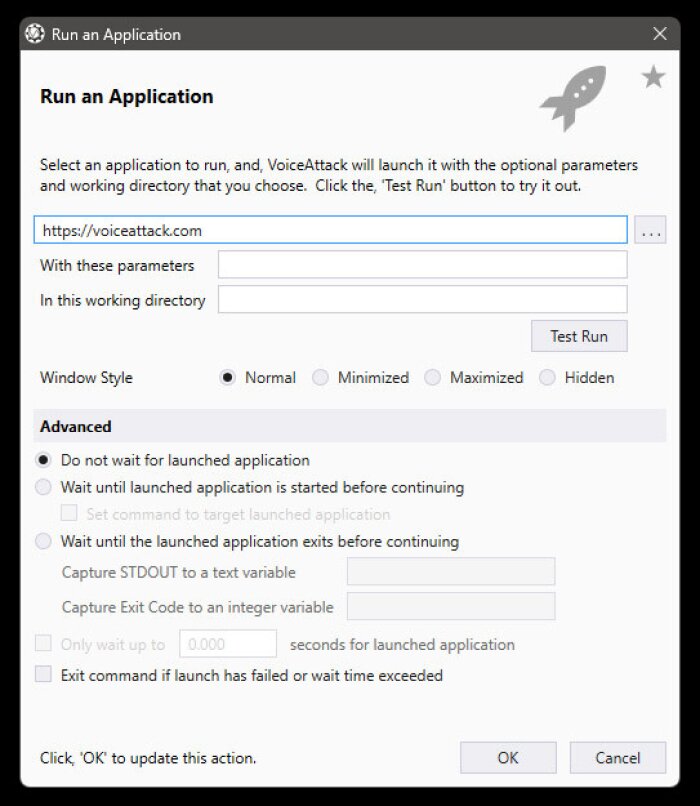Screen dimensions: 700x806
Task: Click 'seconds for launched application' text
Action: [402, 645]
